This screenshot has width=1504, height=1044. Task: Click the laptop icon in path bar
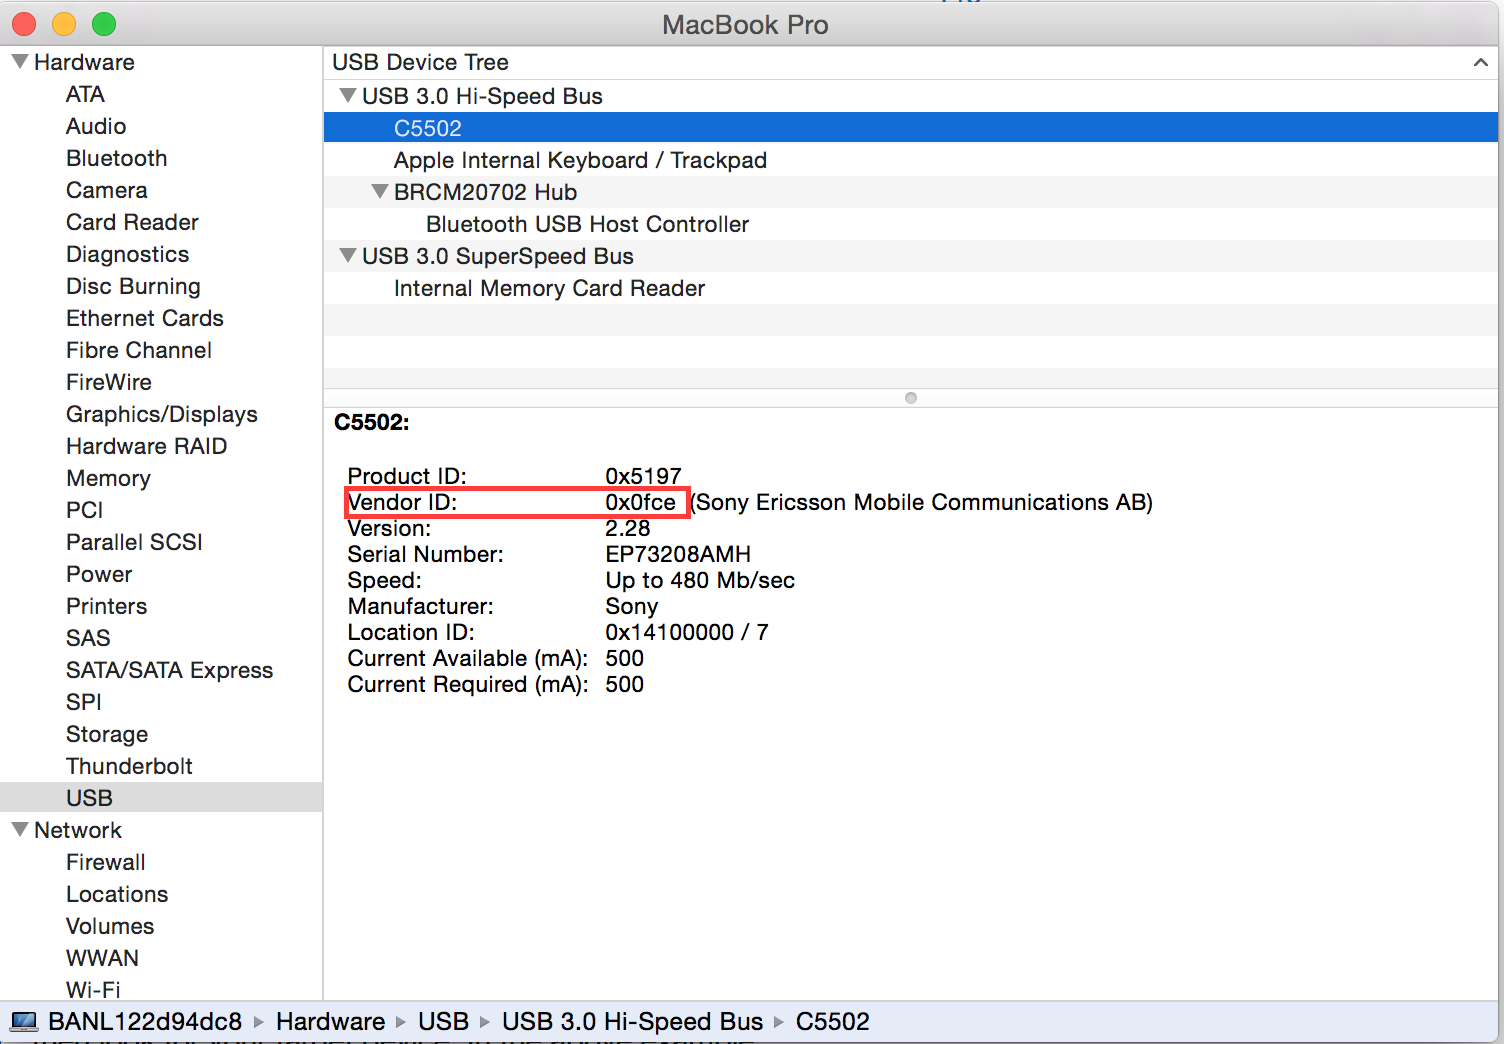tap(24, 1022)
